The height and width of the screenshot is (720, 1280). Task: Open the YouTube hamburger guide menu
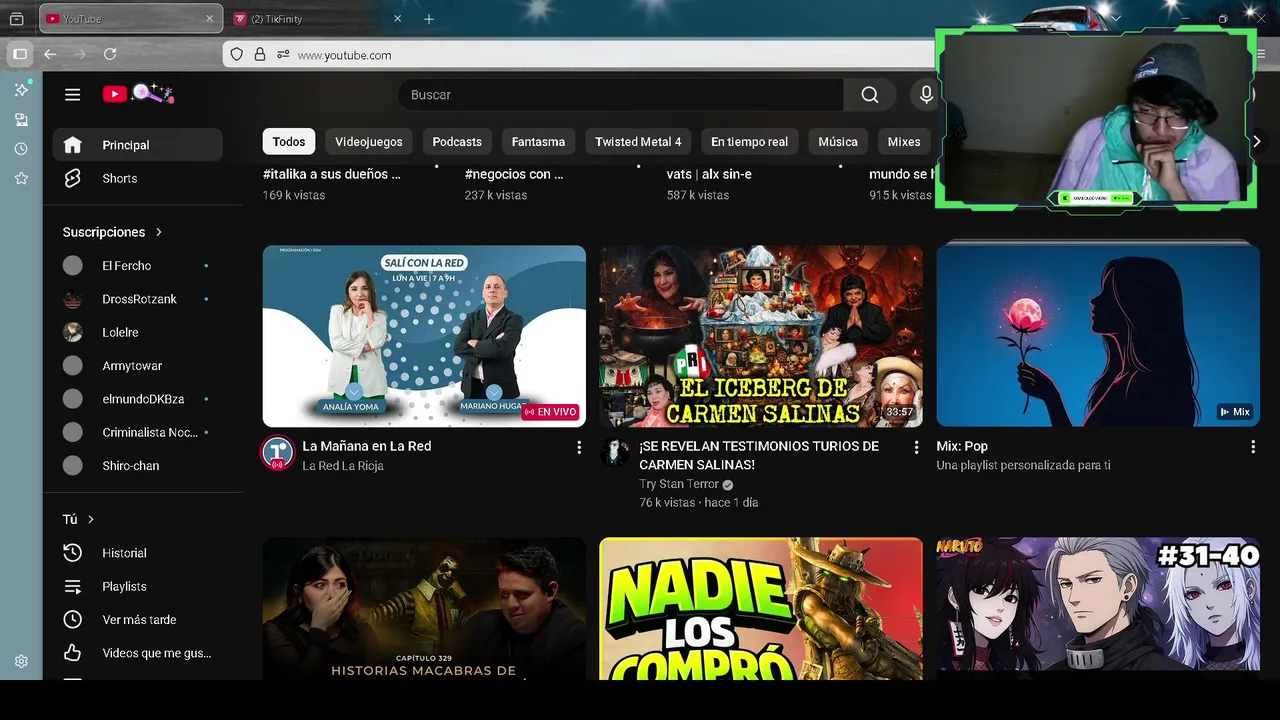(72, 94)
